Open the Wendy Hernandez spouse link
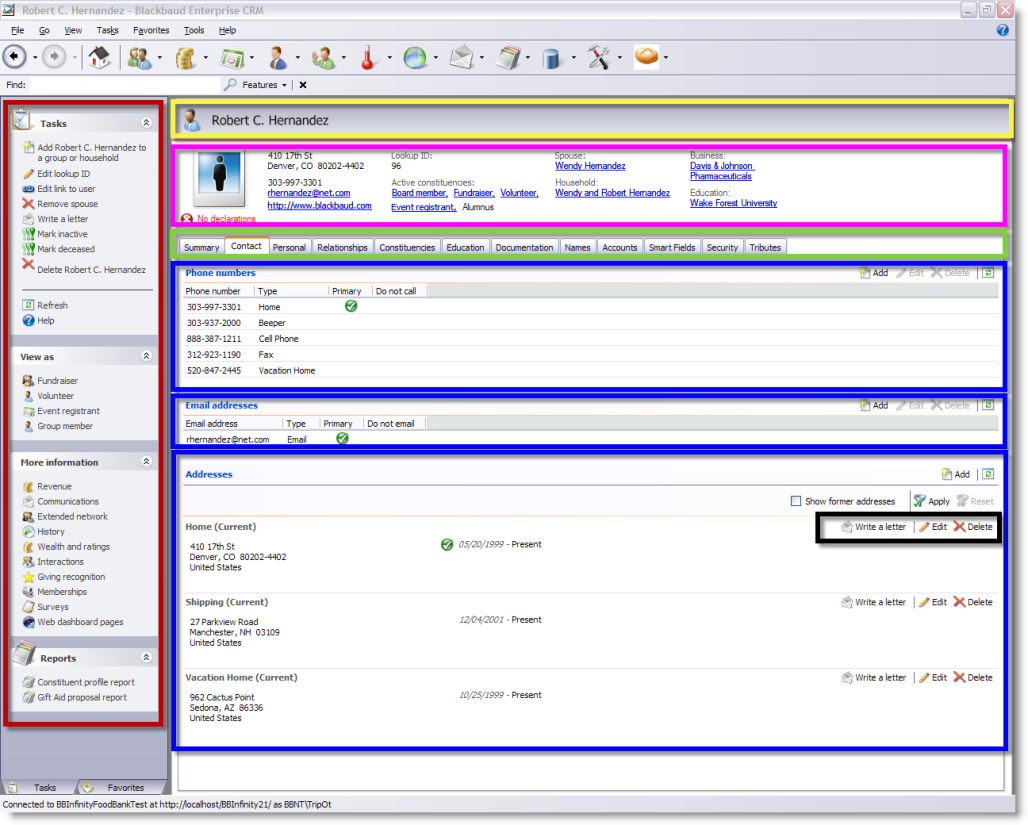 click(x=590, y=166)
